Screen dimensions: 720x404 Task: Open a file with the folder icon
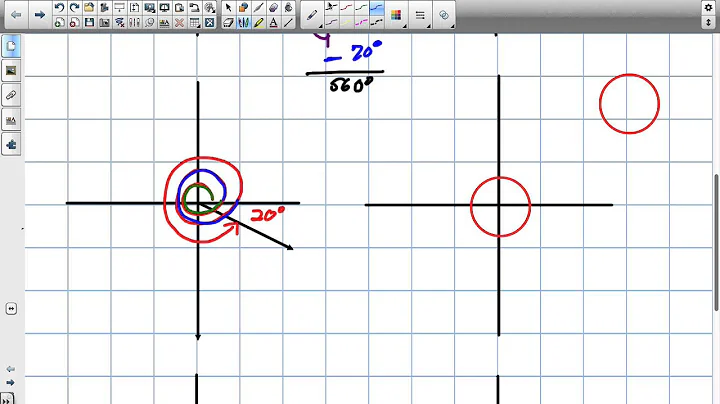(x=90, y=7)
